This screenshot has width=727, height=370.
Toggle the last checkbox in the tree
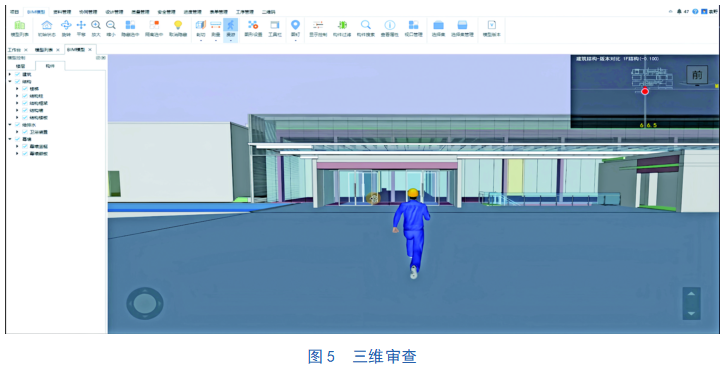tap(25, 153)
